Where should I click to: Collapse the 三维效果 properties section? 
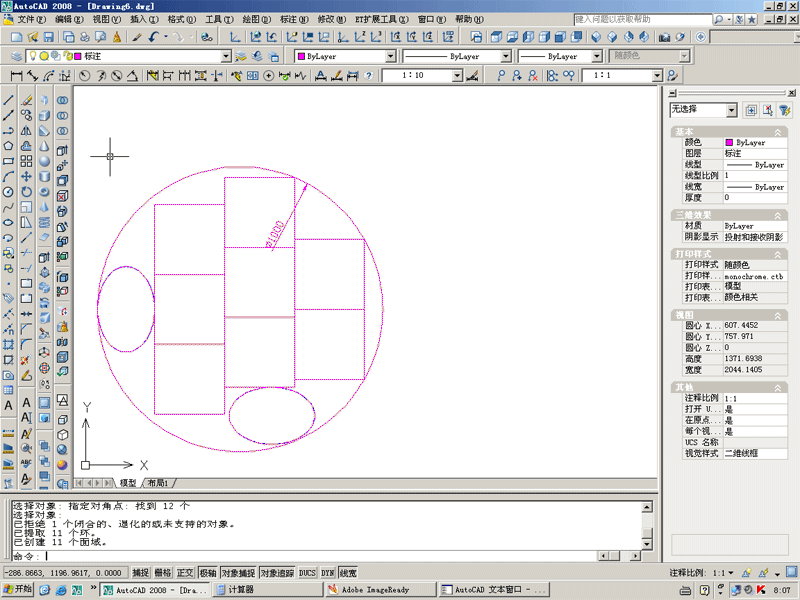pyautogui.click(x=778, y=215)
